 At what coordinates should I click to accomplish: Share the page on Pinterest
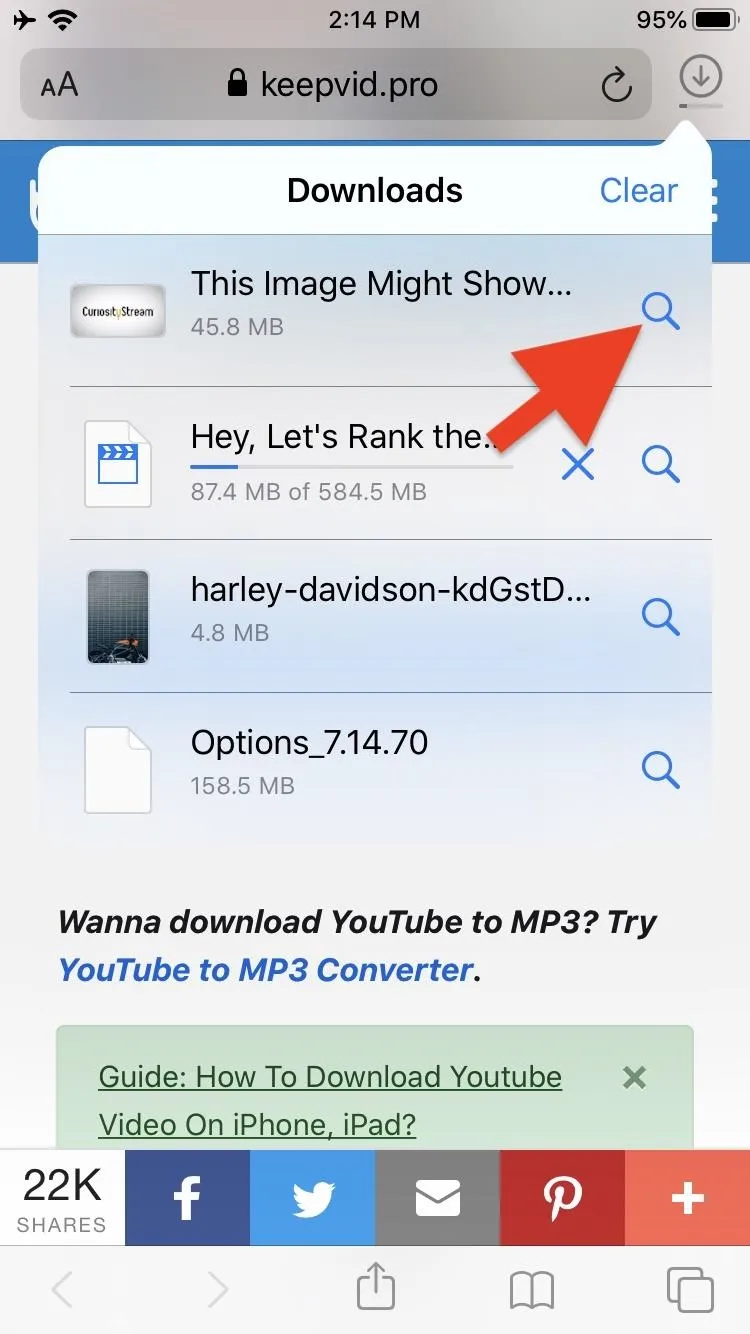pos(562,1197)
